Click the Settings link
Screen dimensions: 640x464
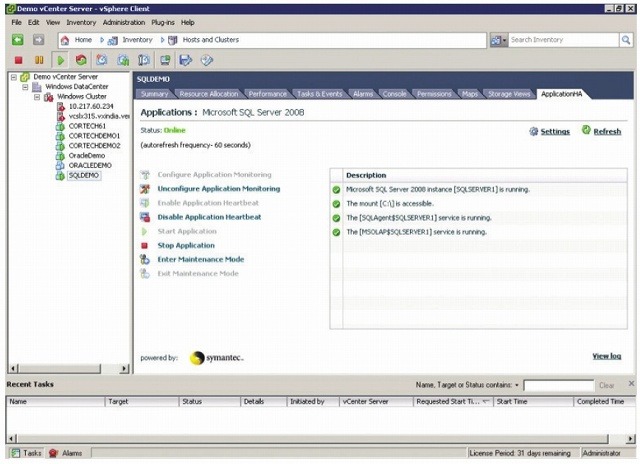point(555,131)
